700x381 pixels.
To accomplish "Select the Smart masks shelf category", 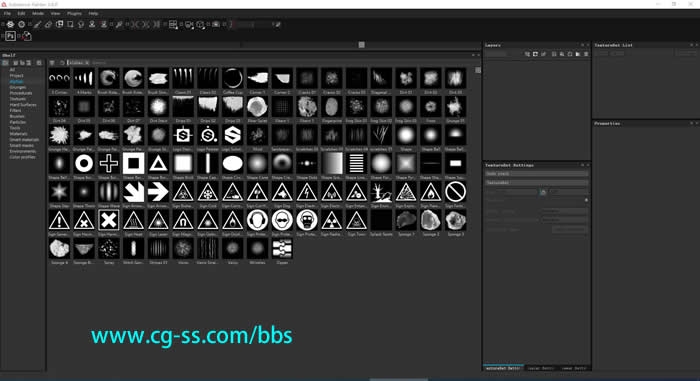I will click(22, 145).
